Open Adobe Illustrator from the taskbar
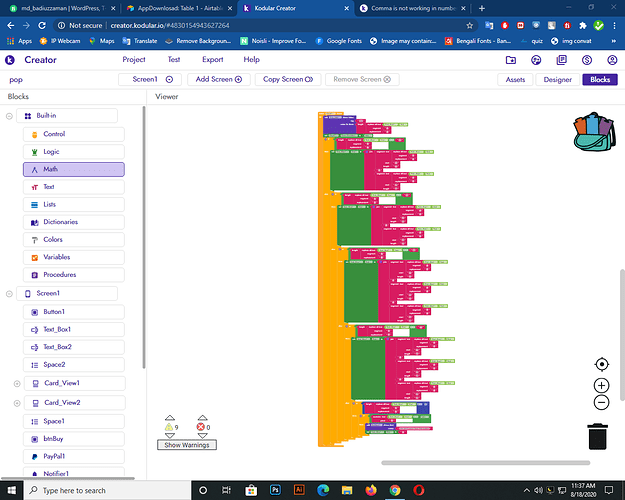The image size is (625, 500). (299, 491)
